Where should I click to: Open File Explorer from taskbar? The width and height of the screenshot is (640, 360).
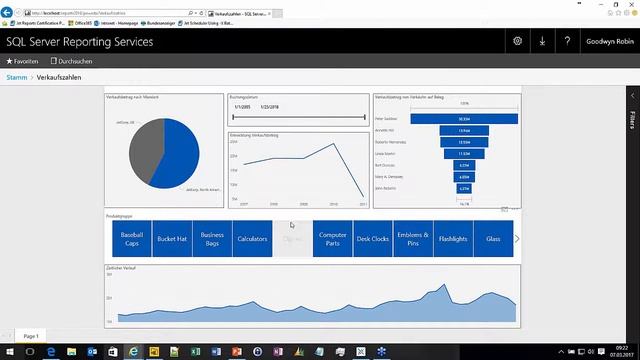71,351
